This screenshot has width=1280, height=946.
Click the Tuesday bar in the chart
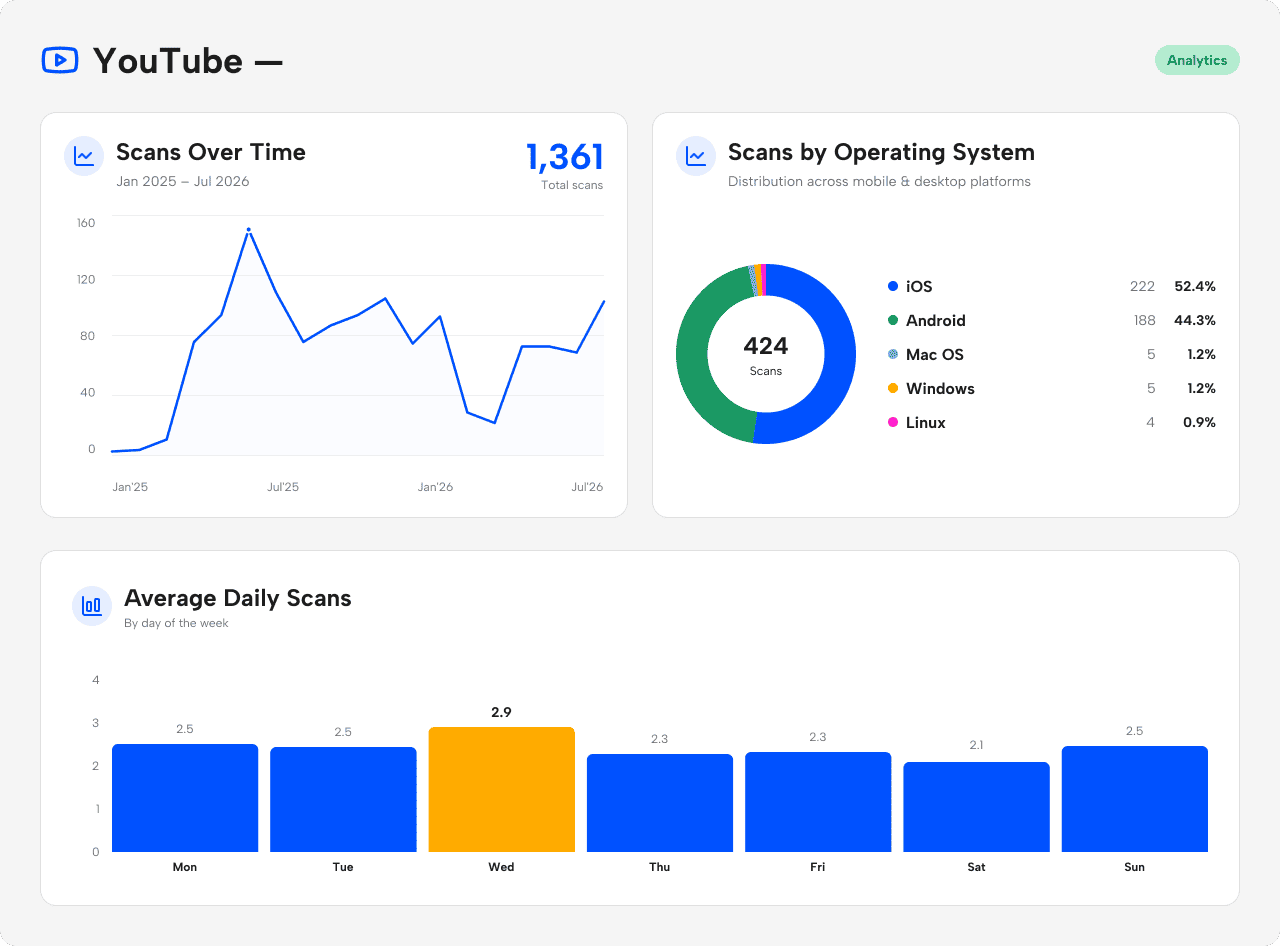point(343,800)
